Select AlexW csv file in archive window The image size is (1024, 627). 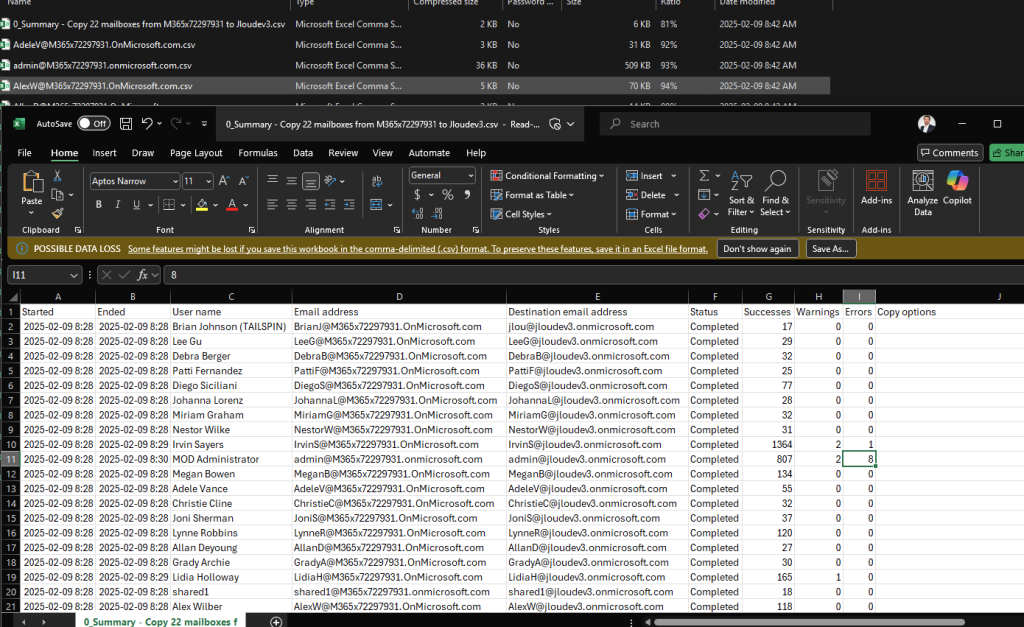click(103, 86)
